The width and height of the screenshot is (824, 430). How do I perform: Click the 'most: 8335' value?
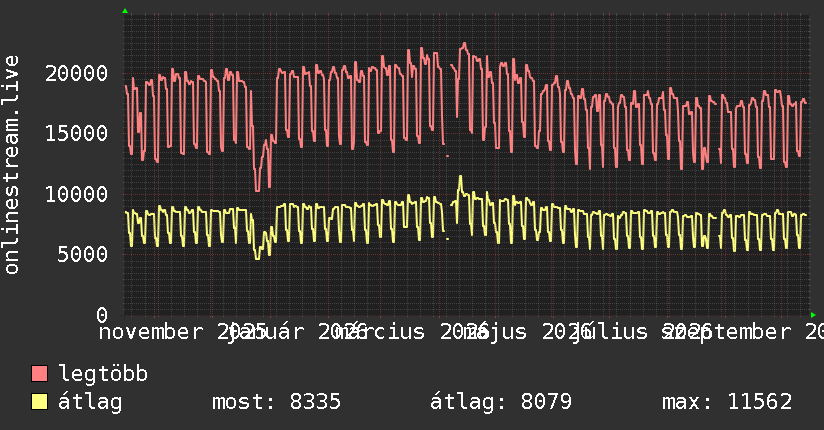(x=276, y=402)
